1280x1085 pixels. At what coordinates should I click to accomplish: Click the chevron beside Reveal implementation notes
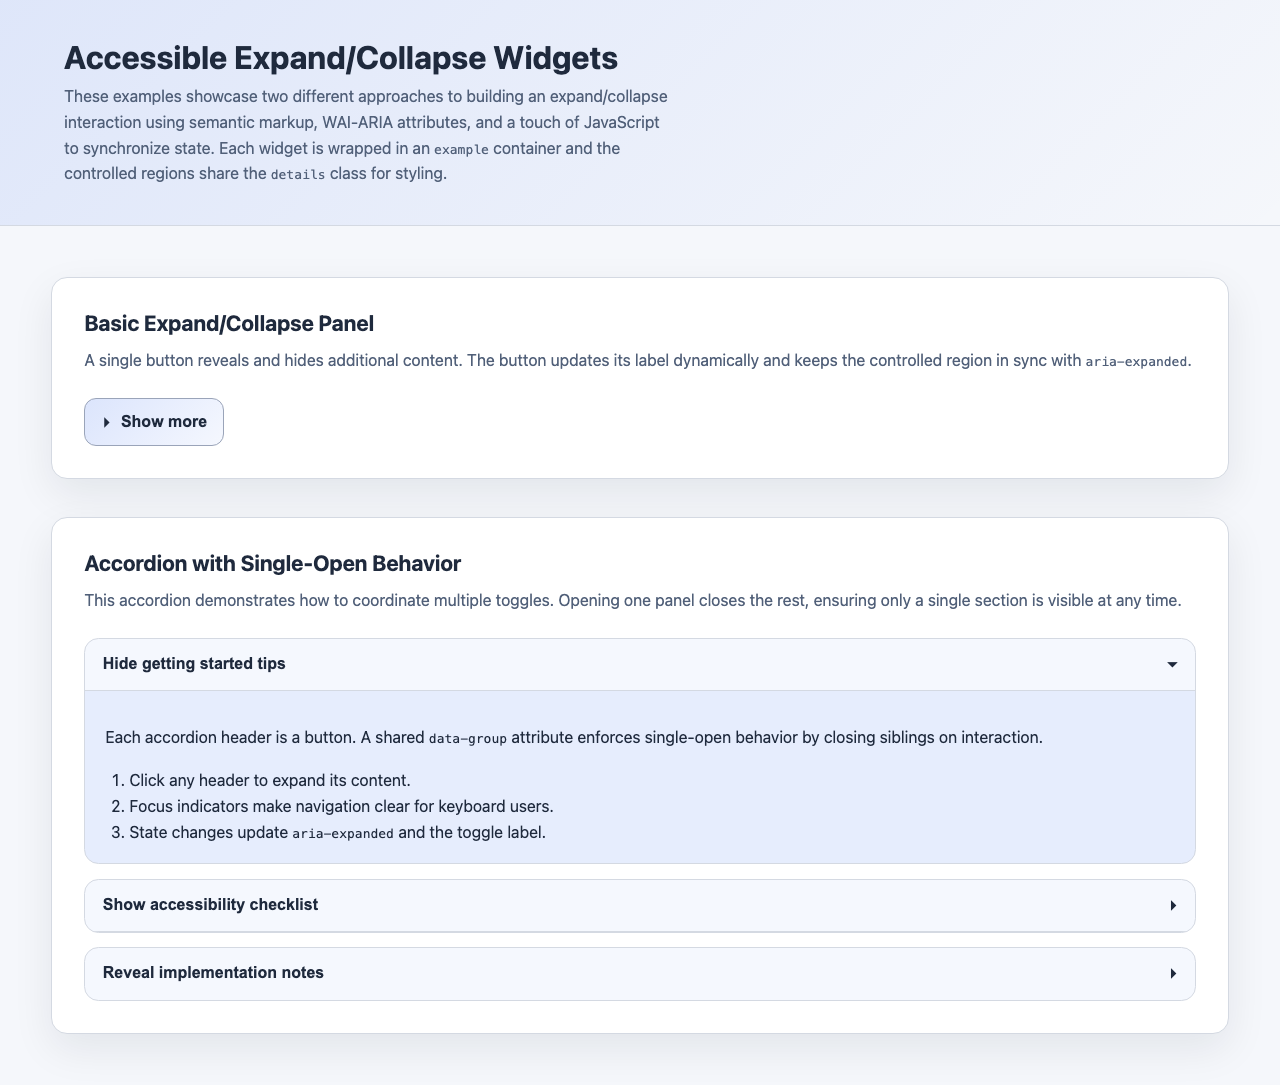point(1173,973)
